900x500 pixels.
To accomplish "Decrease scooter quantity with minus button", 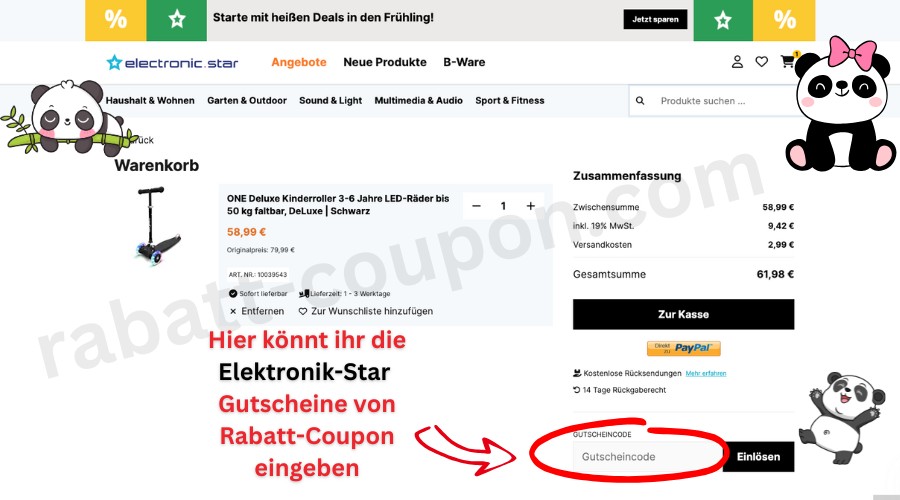I will (x=476, y=206).
